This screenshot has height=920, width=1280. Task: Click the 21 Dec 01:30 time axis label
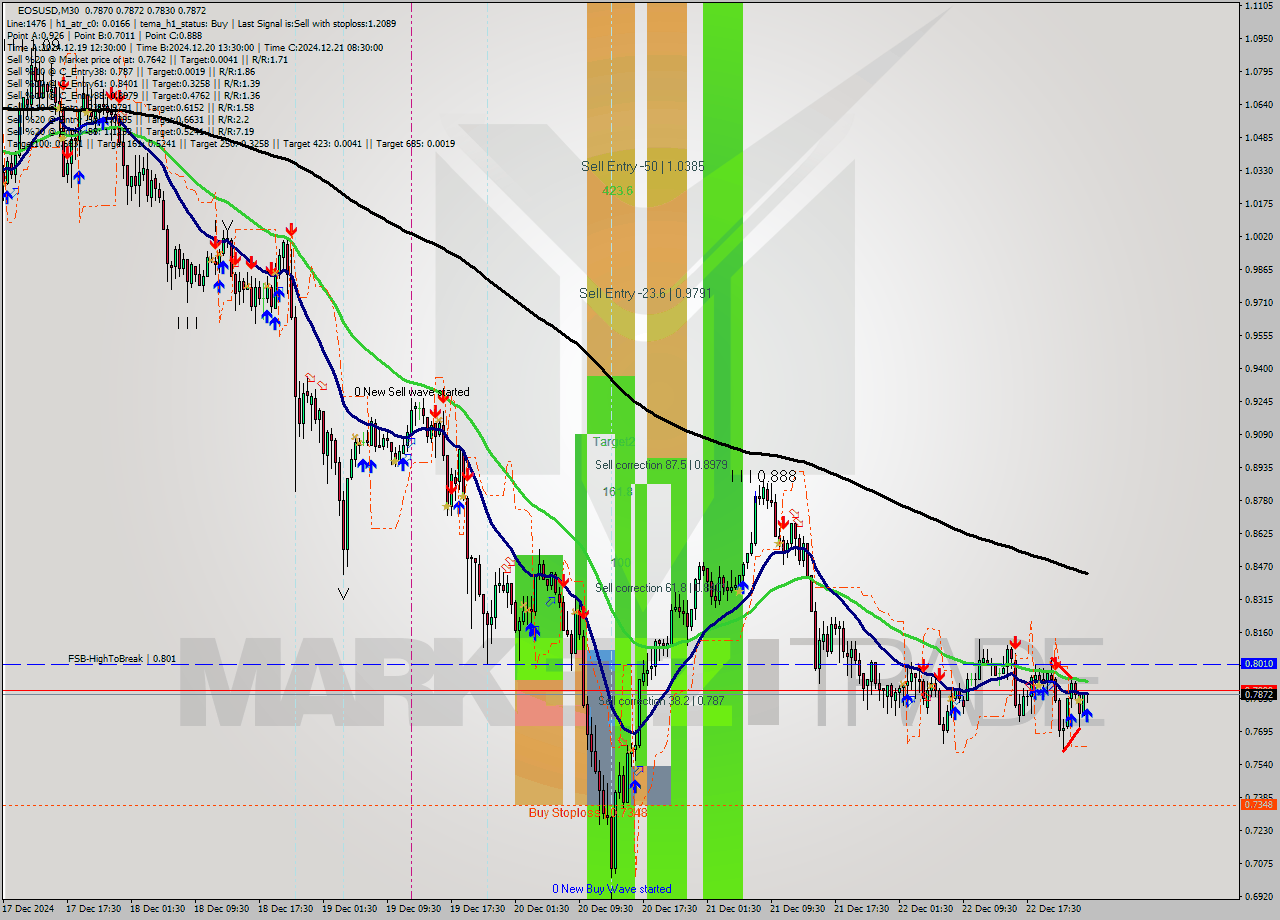coord(733,909)
